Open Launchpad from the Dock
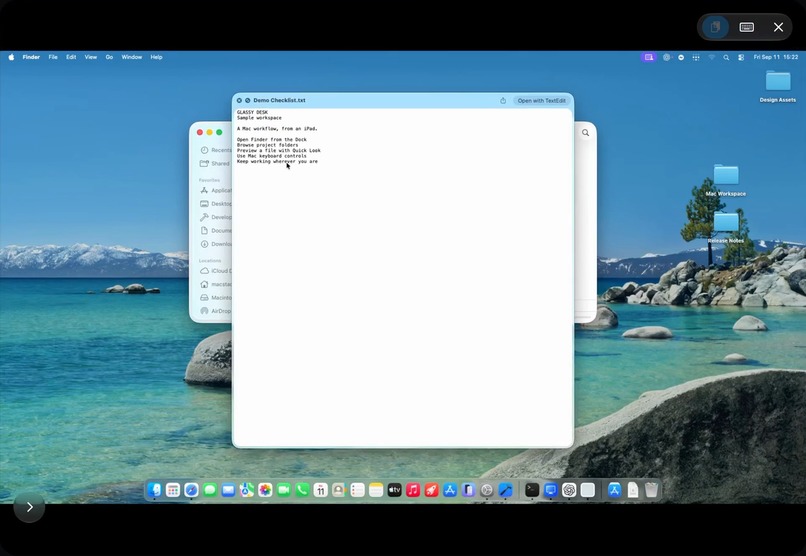Image resolution: width=806 pixels, height=556 pixels. [173, 490]
